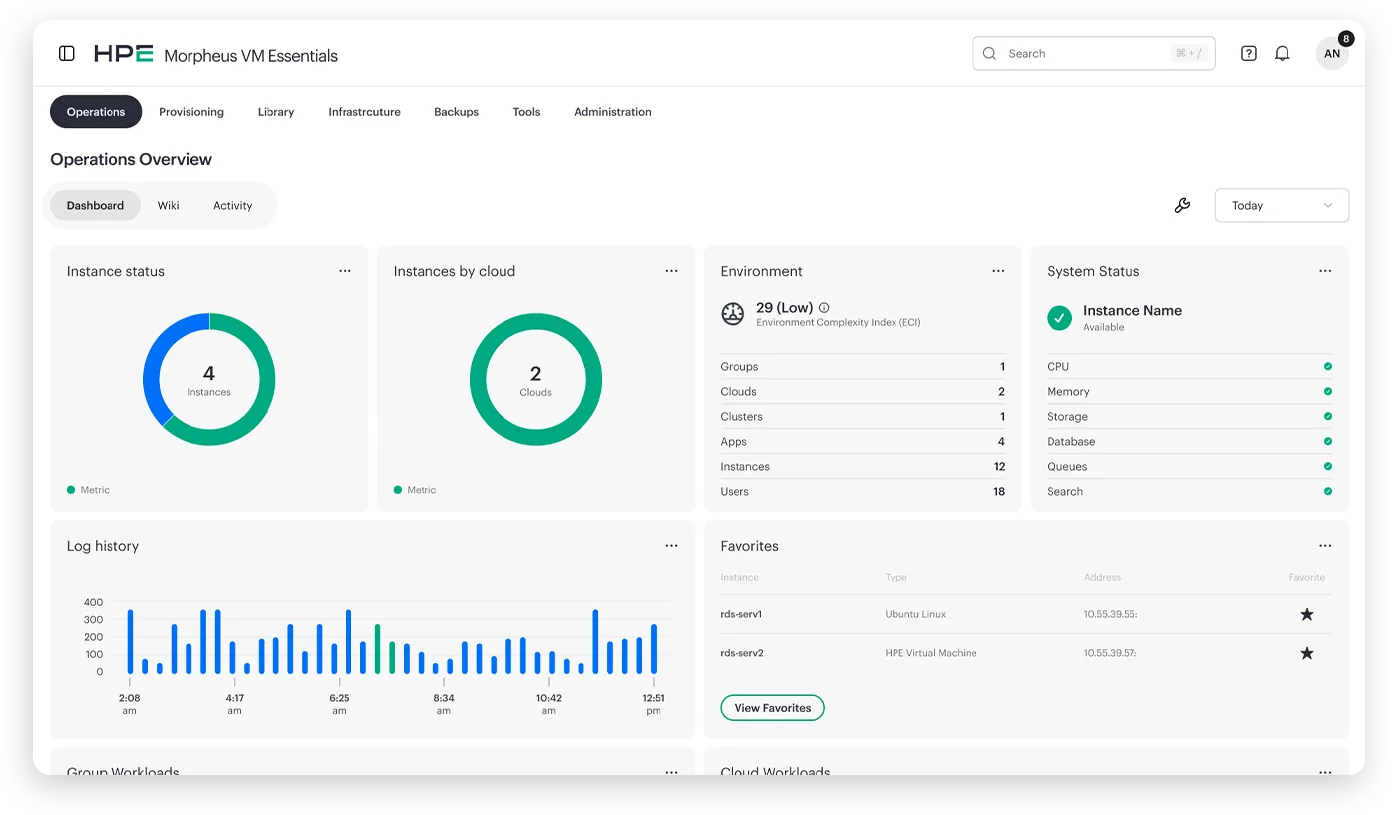Image resolution: width=1392 pixels, height=815 pixels.
Task: Open the AN user avatar menu
Action: tap(1331, 54)
